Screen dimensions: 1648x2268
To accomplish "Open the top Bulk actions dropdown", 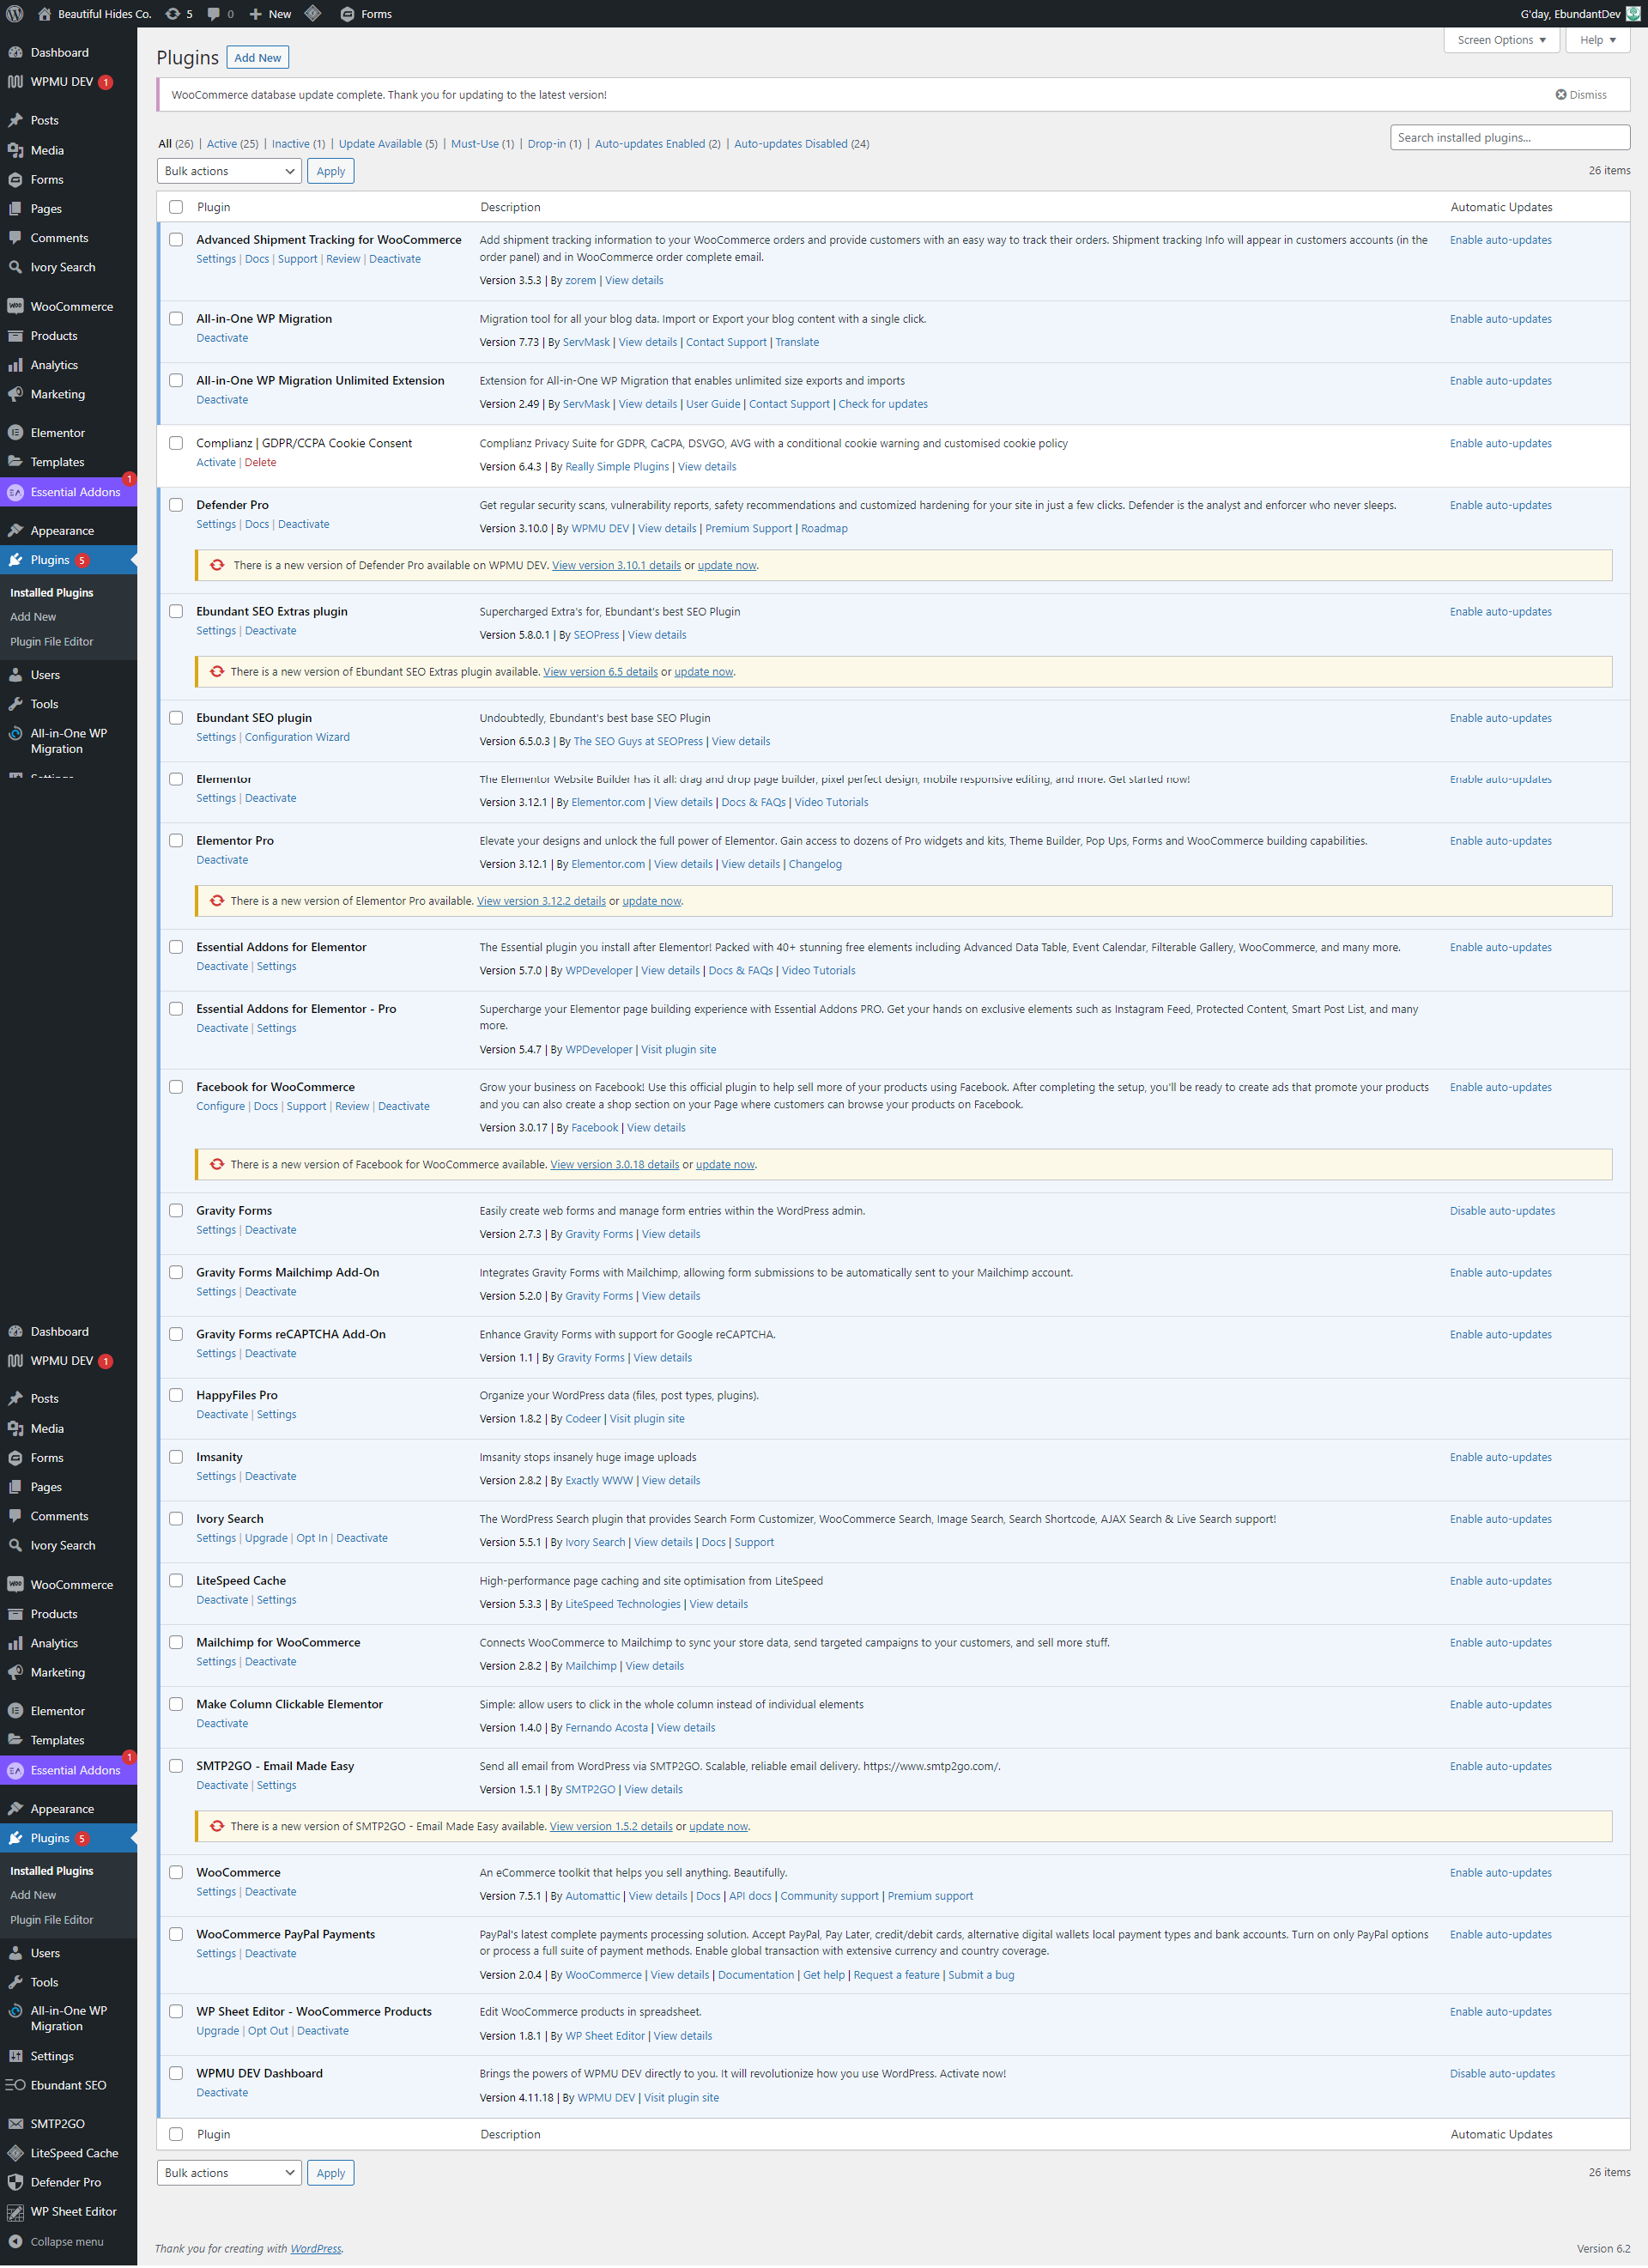I will [229, 171].
